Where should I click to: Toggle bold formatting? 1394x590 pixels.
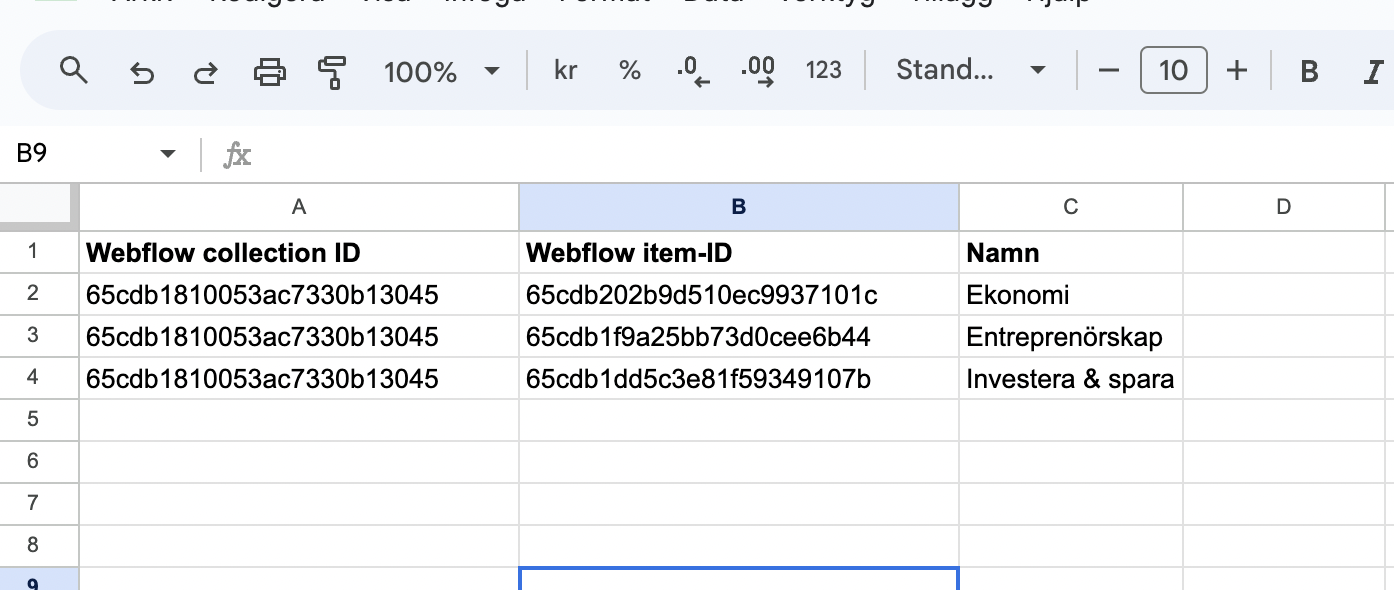[1308, 71]
